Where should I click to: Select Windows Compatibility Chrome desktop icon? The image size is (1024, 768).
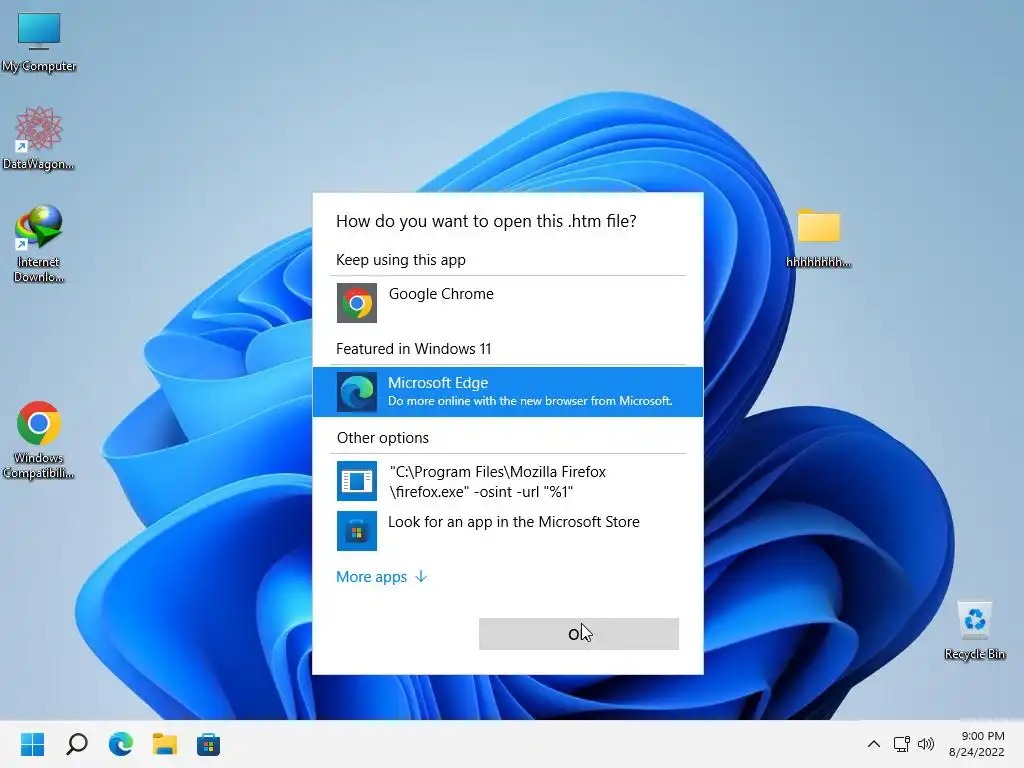[x=39, y=440]
